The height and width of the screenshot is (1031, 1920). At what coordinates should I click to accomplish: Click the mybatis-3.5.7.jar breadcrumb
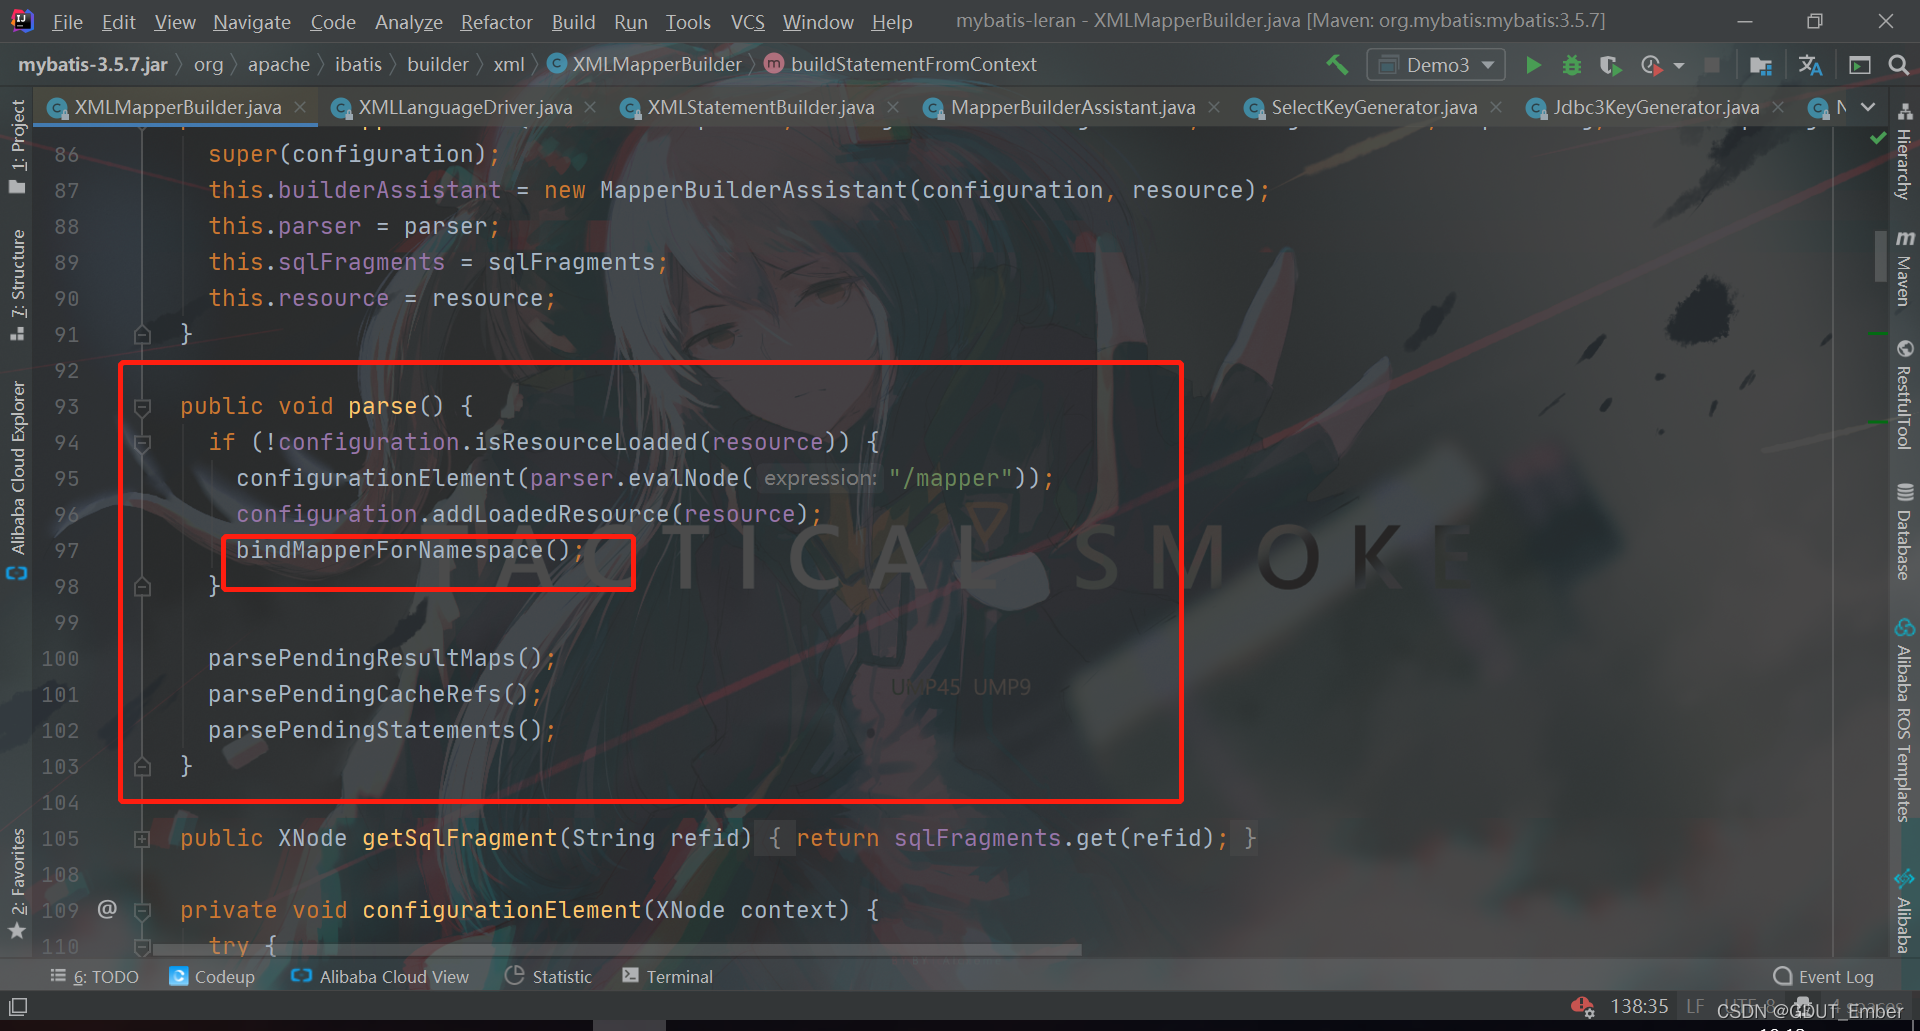[93, 65]
